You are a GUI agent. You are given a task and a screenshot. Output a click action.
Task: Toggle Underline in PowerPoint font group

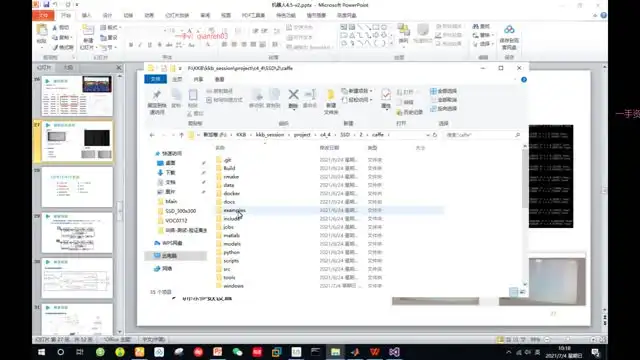click(150, 45)
